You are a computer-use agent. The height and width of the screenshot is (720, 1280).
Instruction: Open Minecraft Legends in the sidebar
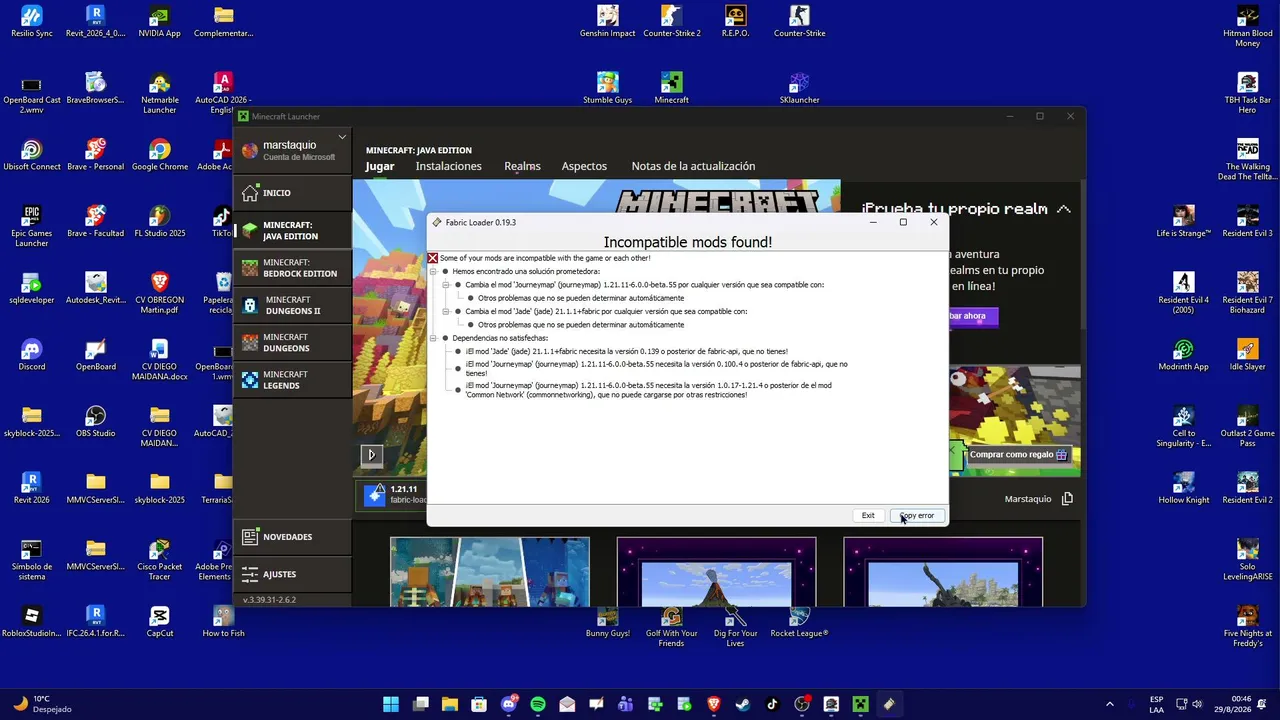pos(292,380)
